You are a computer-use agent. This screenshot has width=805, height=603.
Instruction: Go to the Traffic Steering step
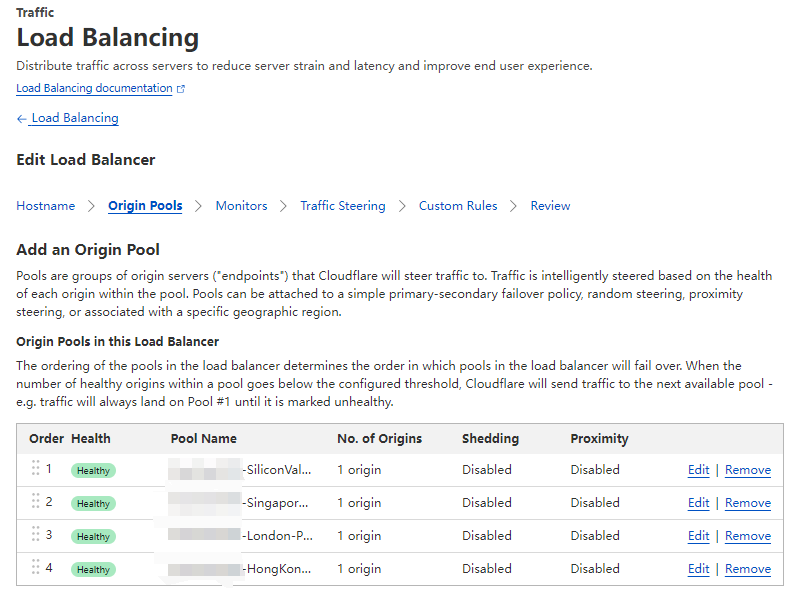click(x=342, y=206)
